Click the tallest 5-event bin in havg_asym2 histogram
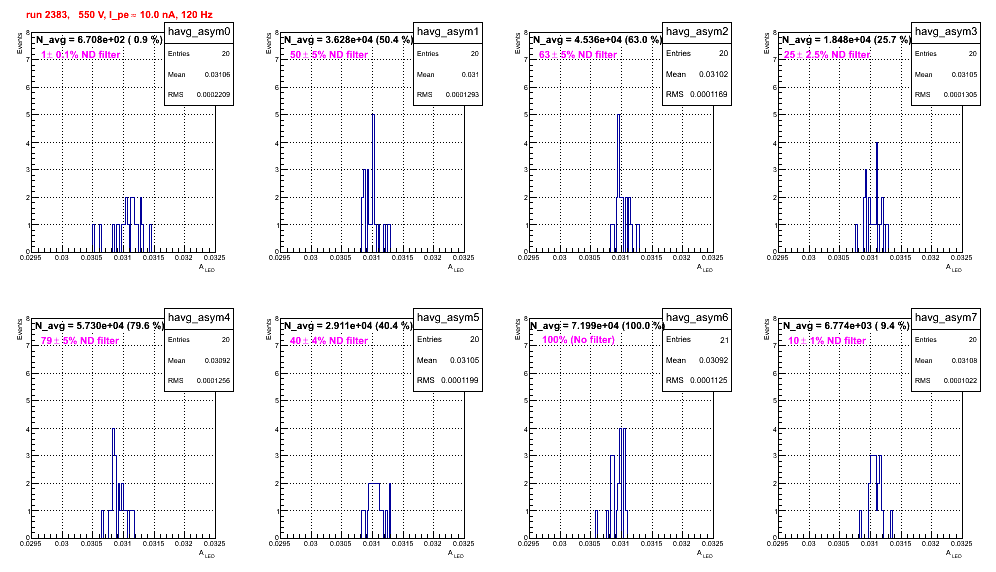996x572 pixels. click(x=619, y=183)
